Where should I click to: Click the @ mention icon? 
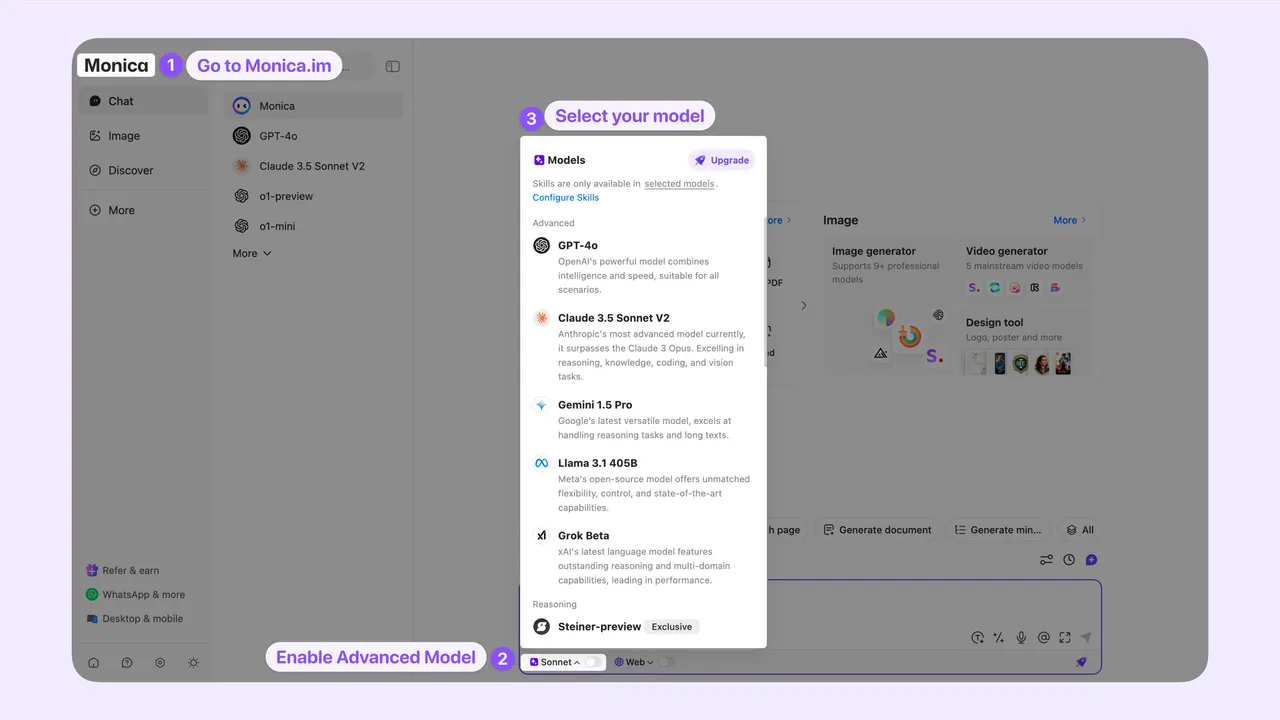coord(1043,637)
